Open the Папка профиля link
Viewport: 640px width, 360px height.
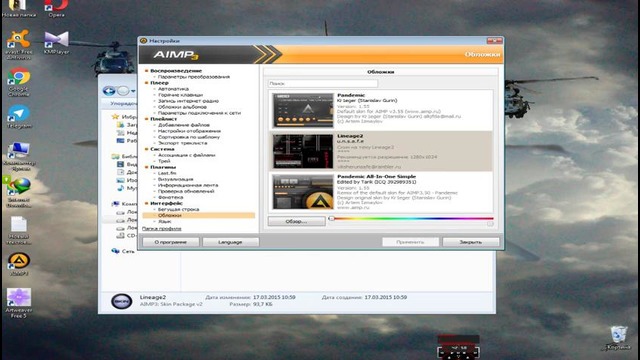pos(162,229)
